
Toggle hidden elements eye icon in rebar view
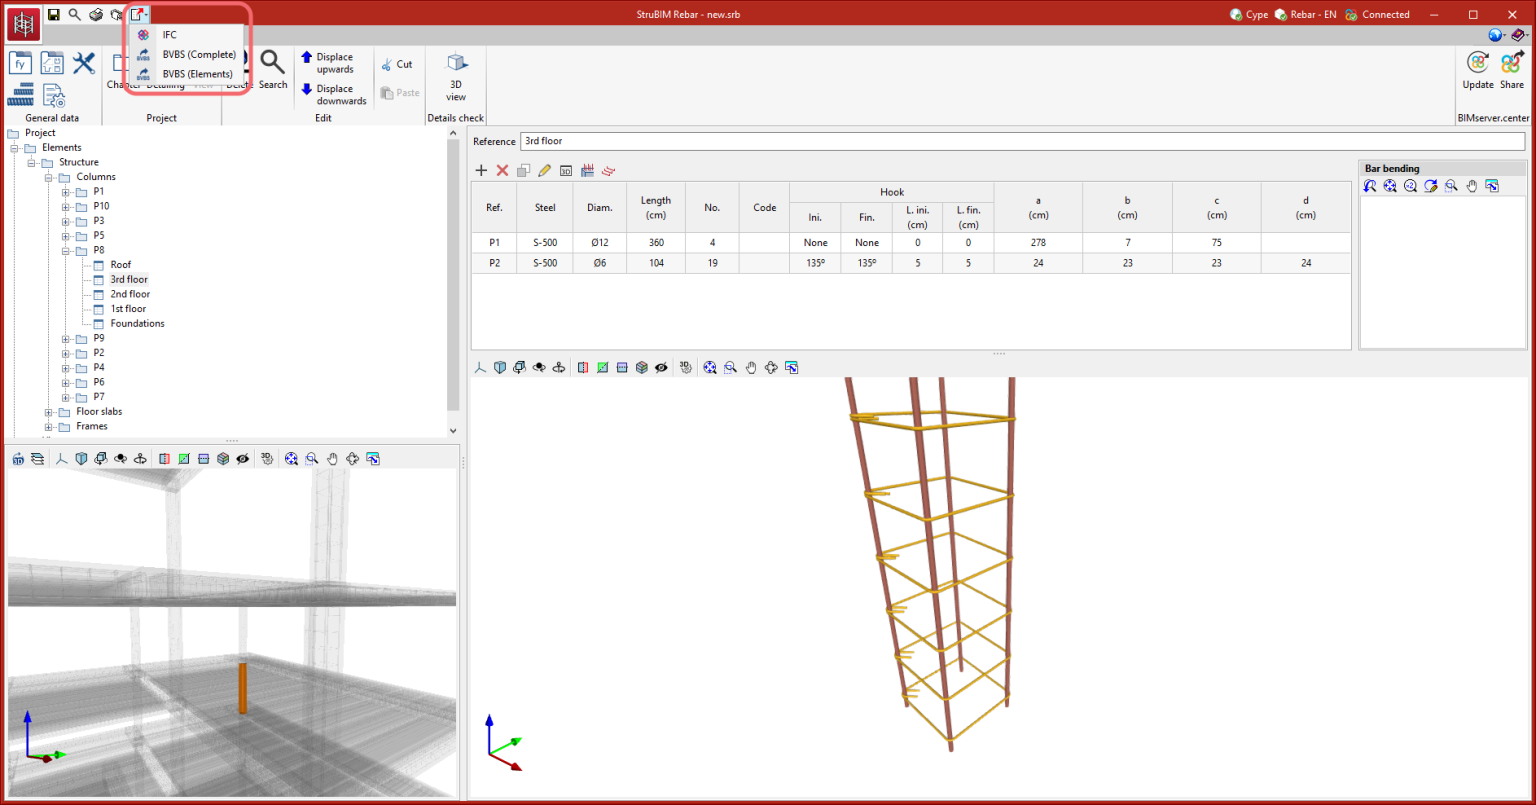click(x=662, y=368)
